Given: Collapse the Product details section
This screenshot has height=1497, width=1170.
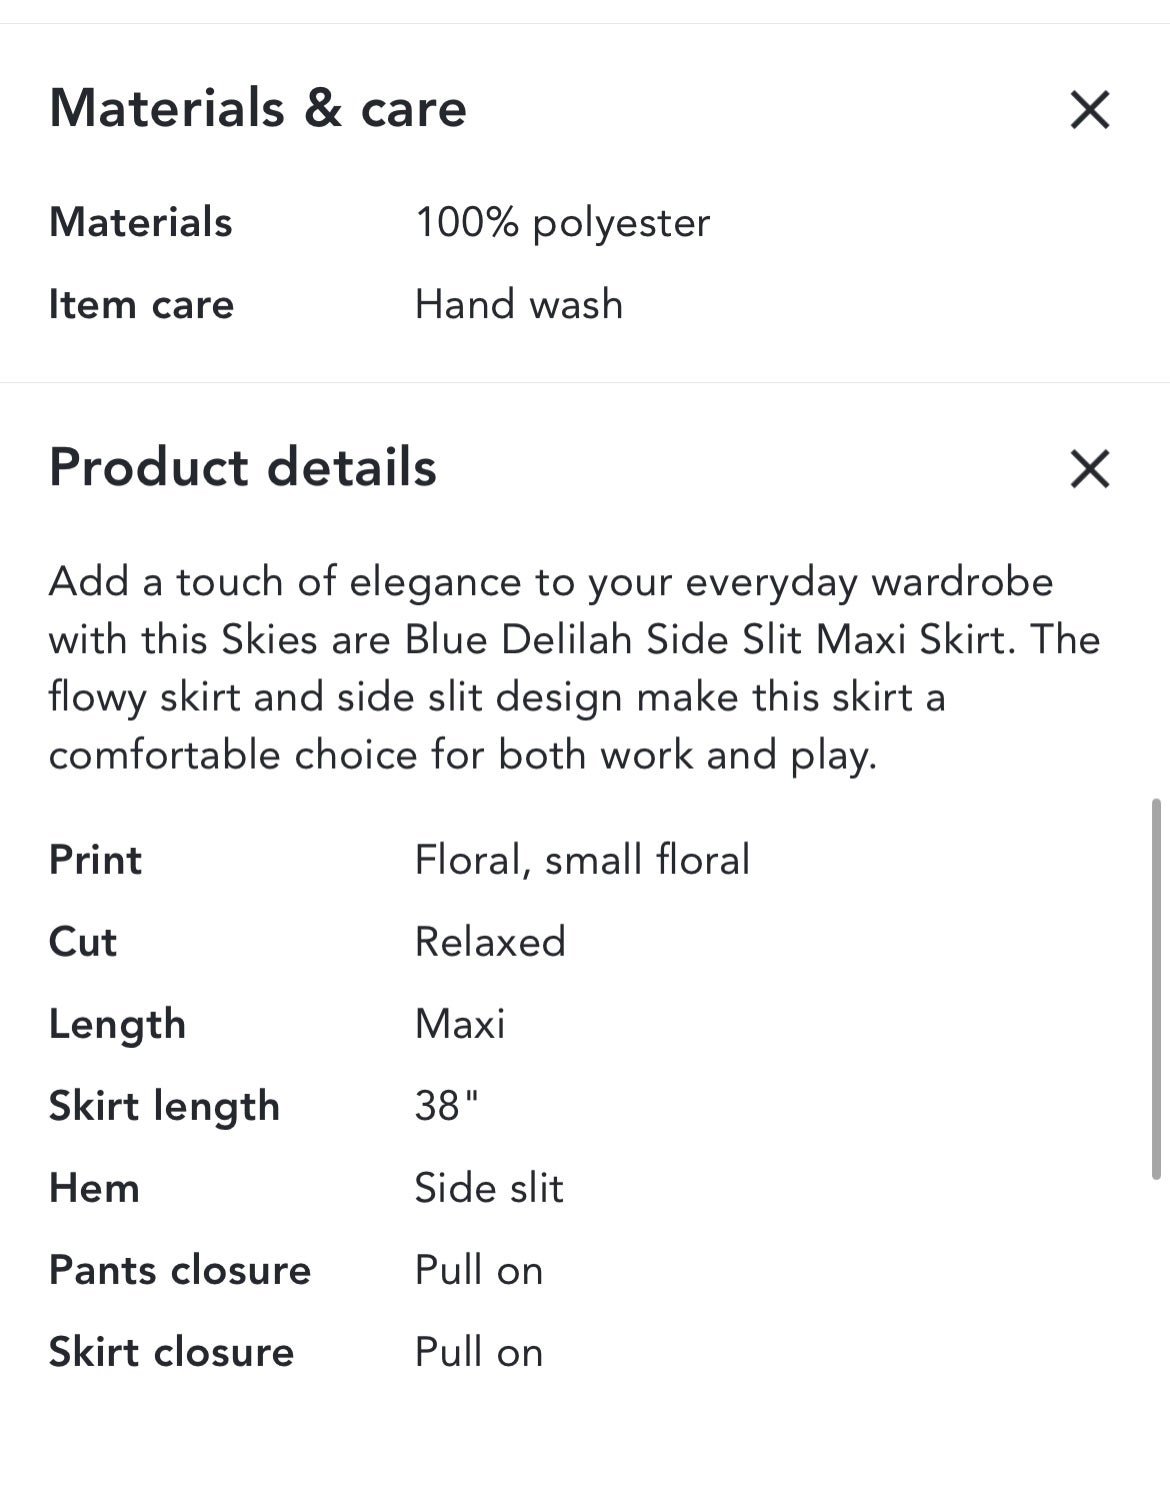Looking at the screenshot, I should [x=1089, y=468].
